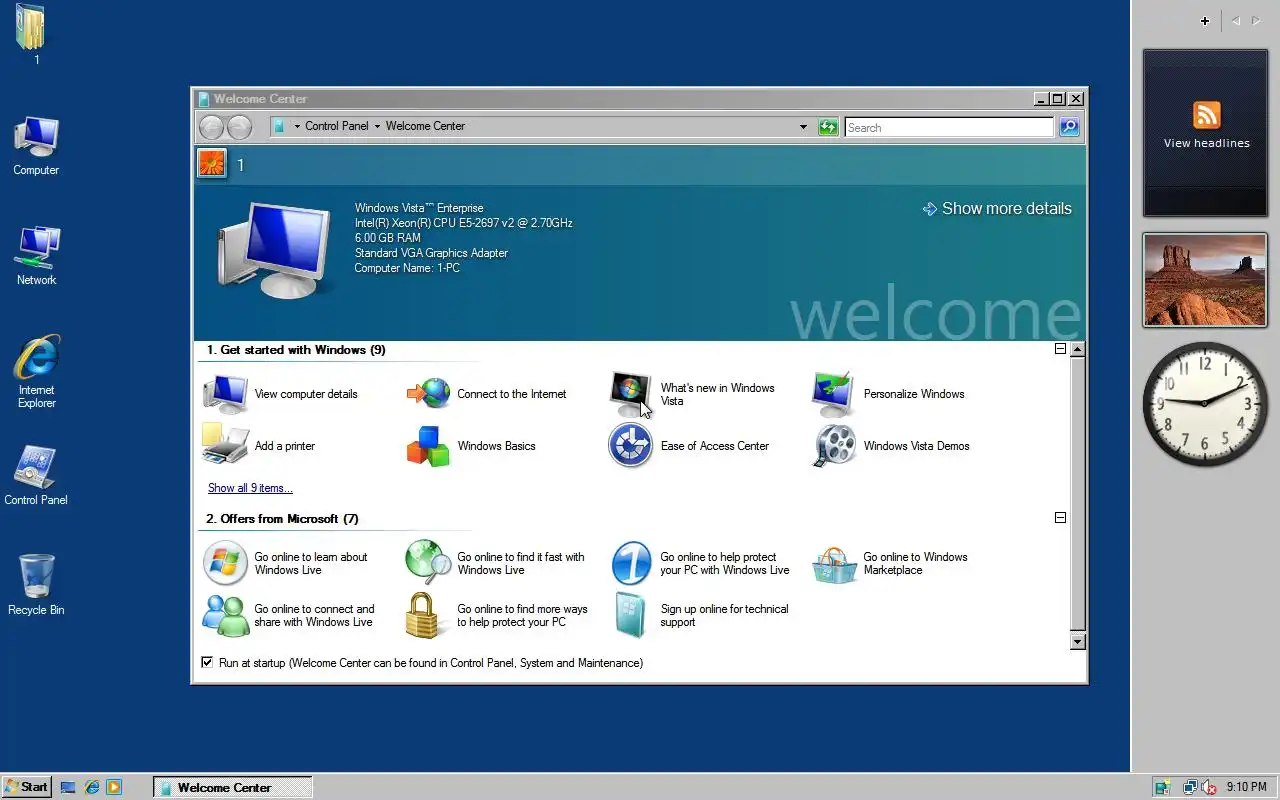Open Ease of Access Center
Image resolution: width=1280 pixels, height=800 pixels.
689,446
